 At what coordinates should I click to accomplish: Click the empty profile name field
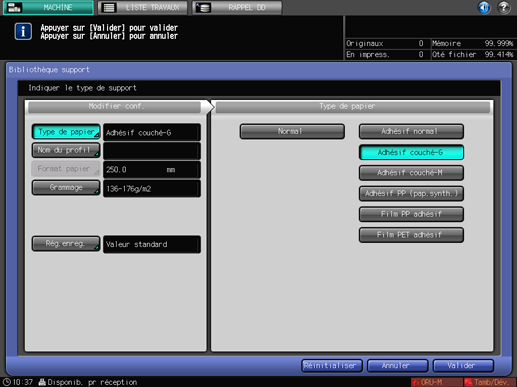[x=152, y=151]
